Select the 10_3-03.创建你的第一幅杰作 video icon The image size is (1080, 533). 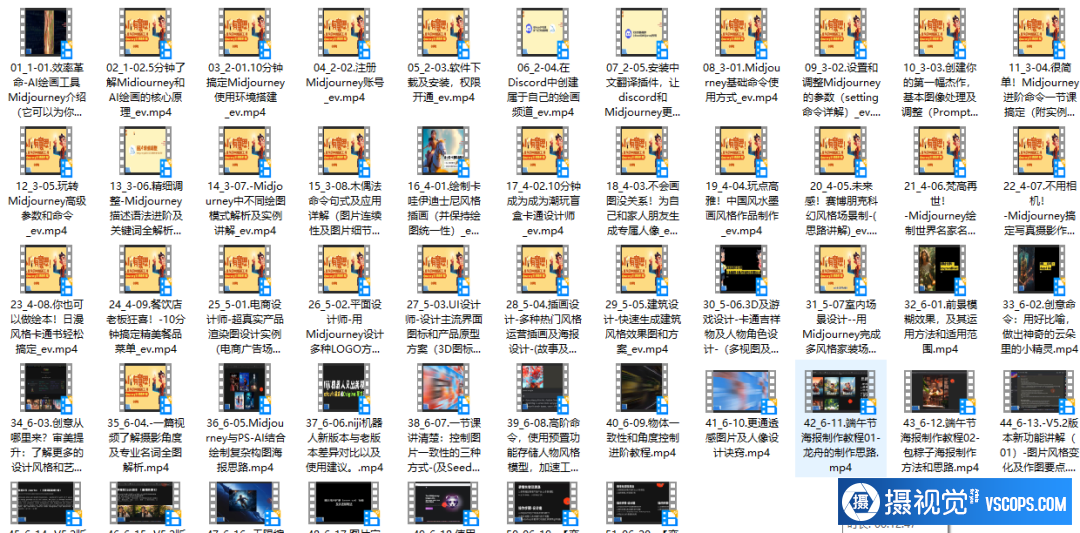(x=941, y=31)
